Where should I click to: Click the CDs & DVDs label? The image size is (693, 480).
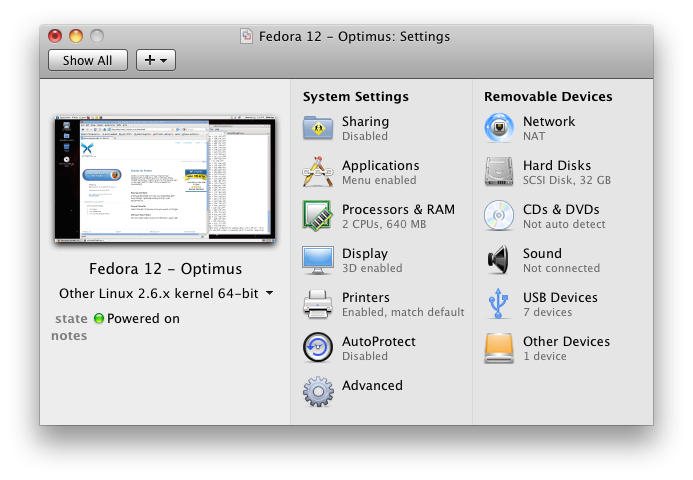click(561, 209)
